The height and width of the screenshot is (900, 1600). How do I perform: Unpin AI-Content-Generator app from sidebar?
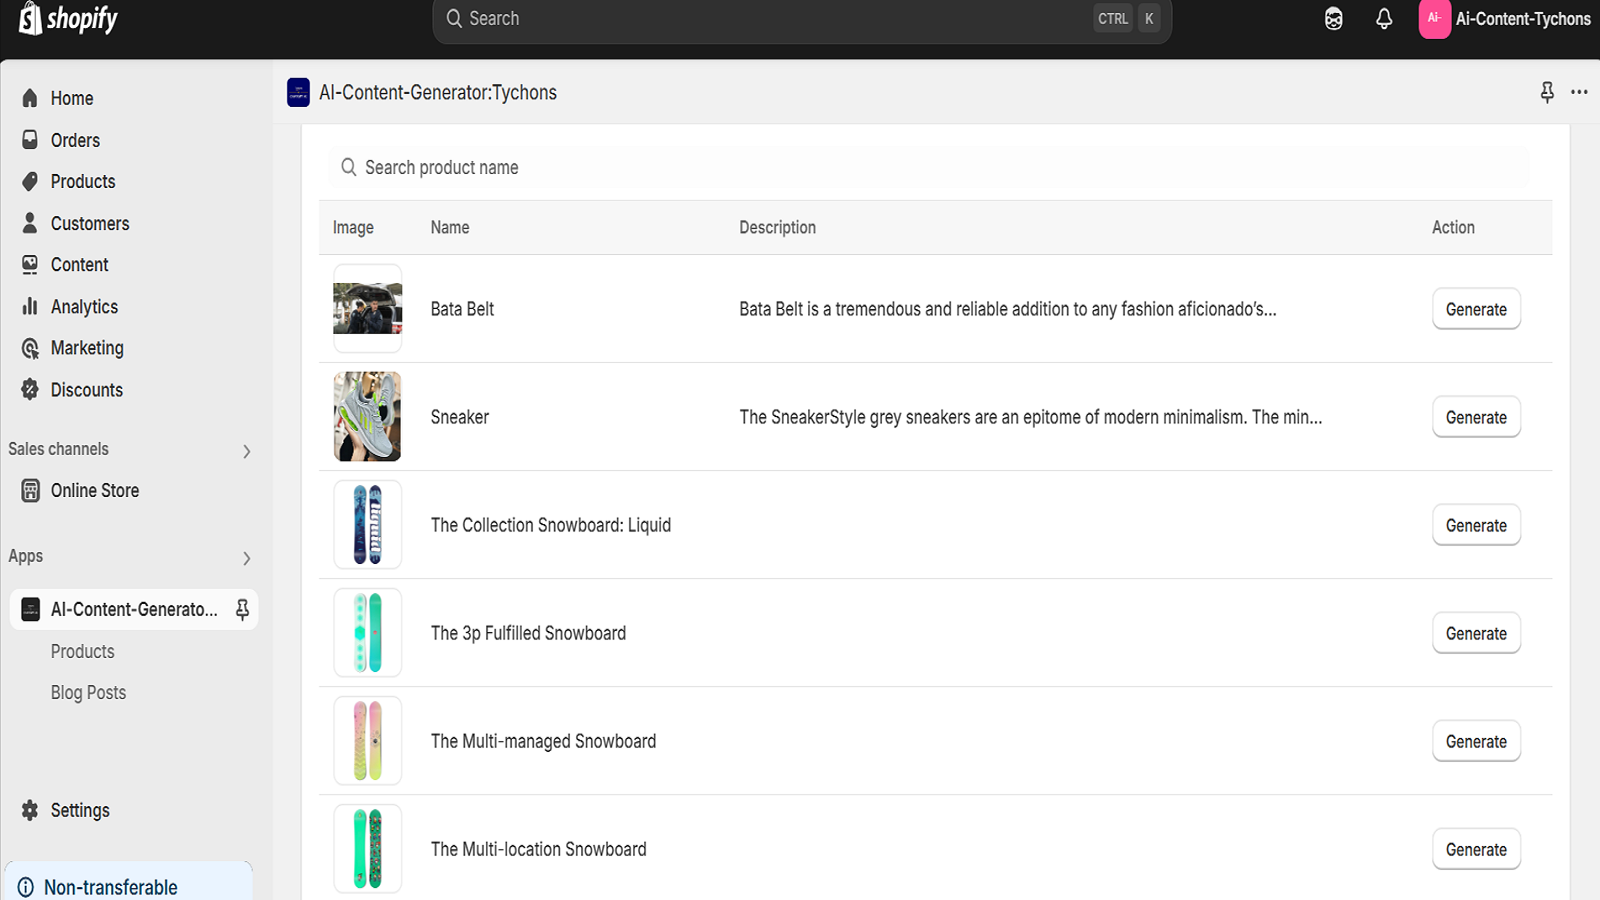pos(242,610)
